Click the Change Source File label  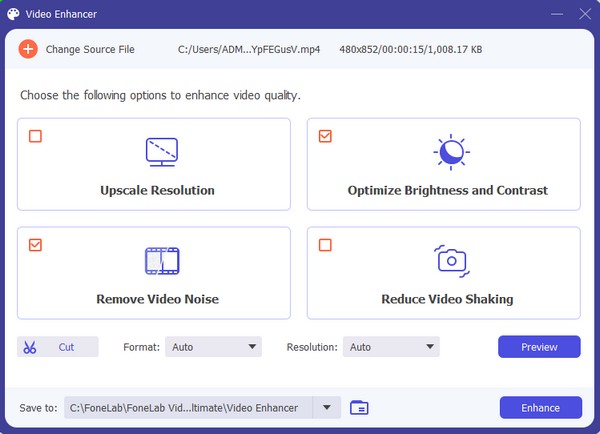pyautogui.click(x=90, y=49)
